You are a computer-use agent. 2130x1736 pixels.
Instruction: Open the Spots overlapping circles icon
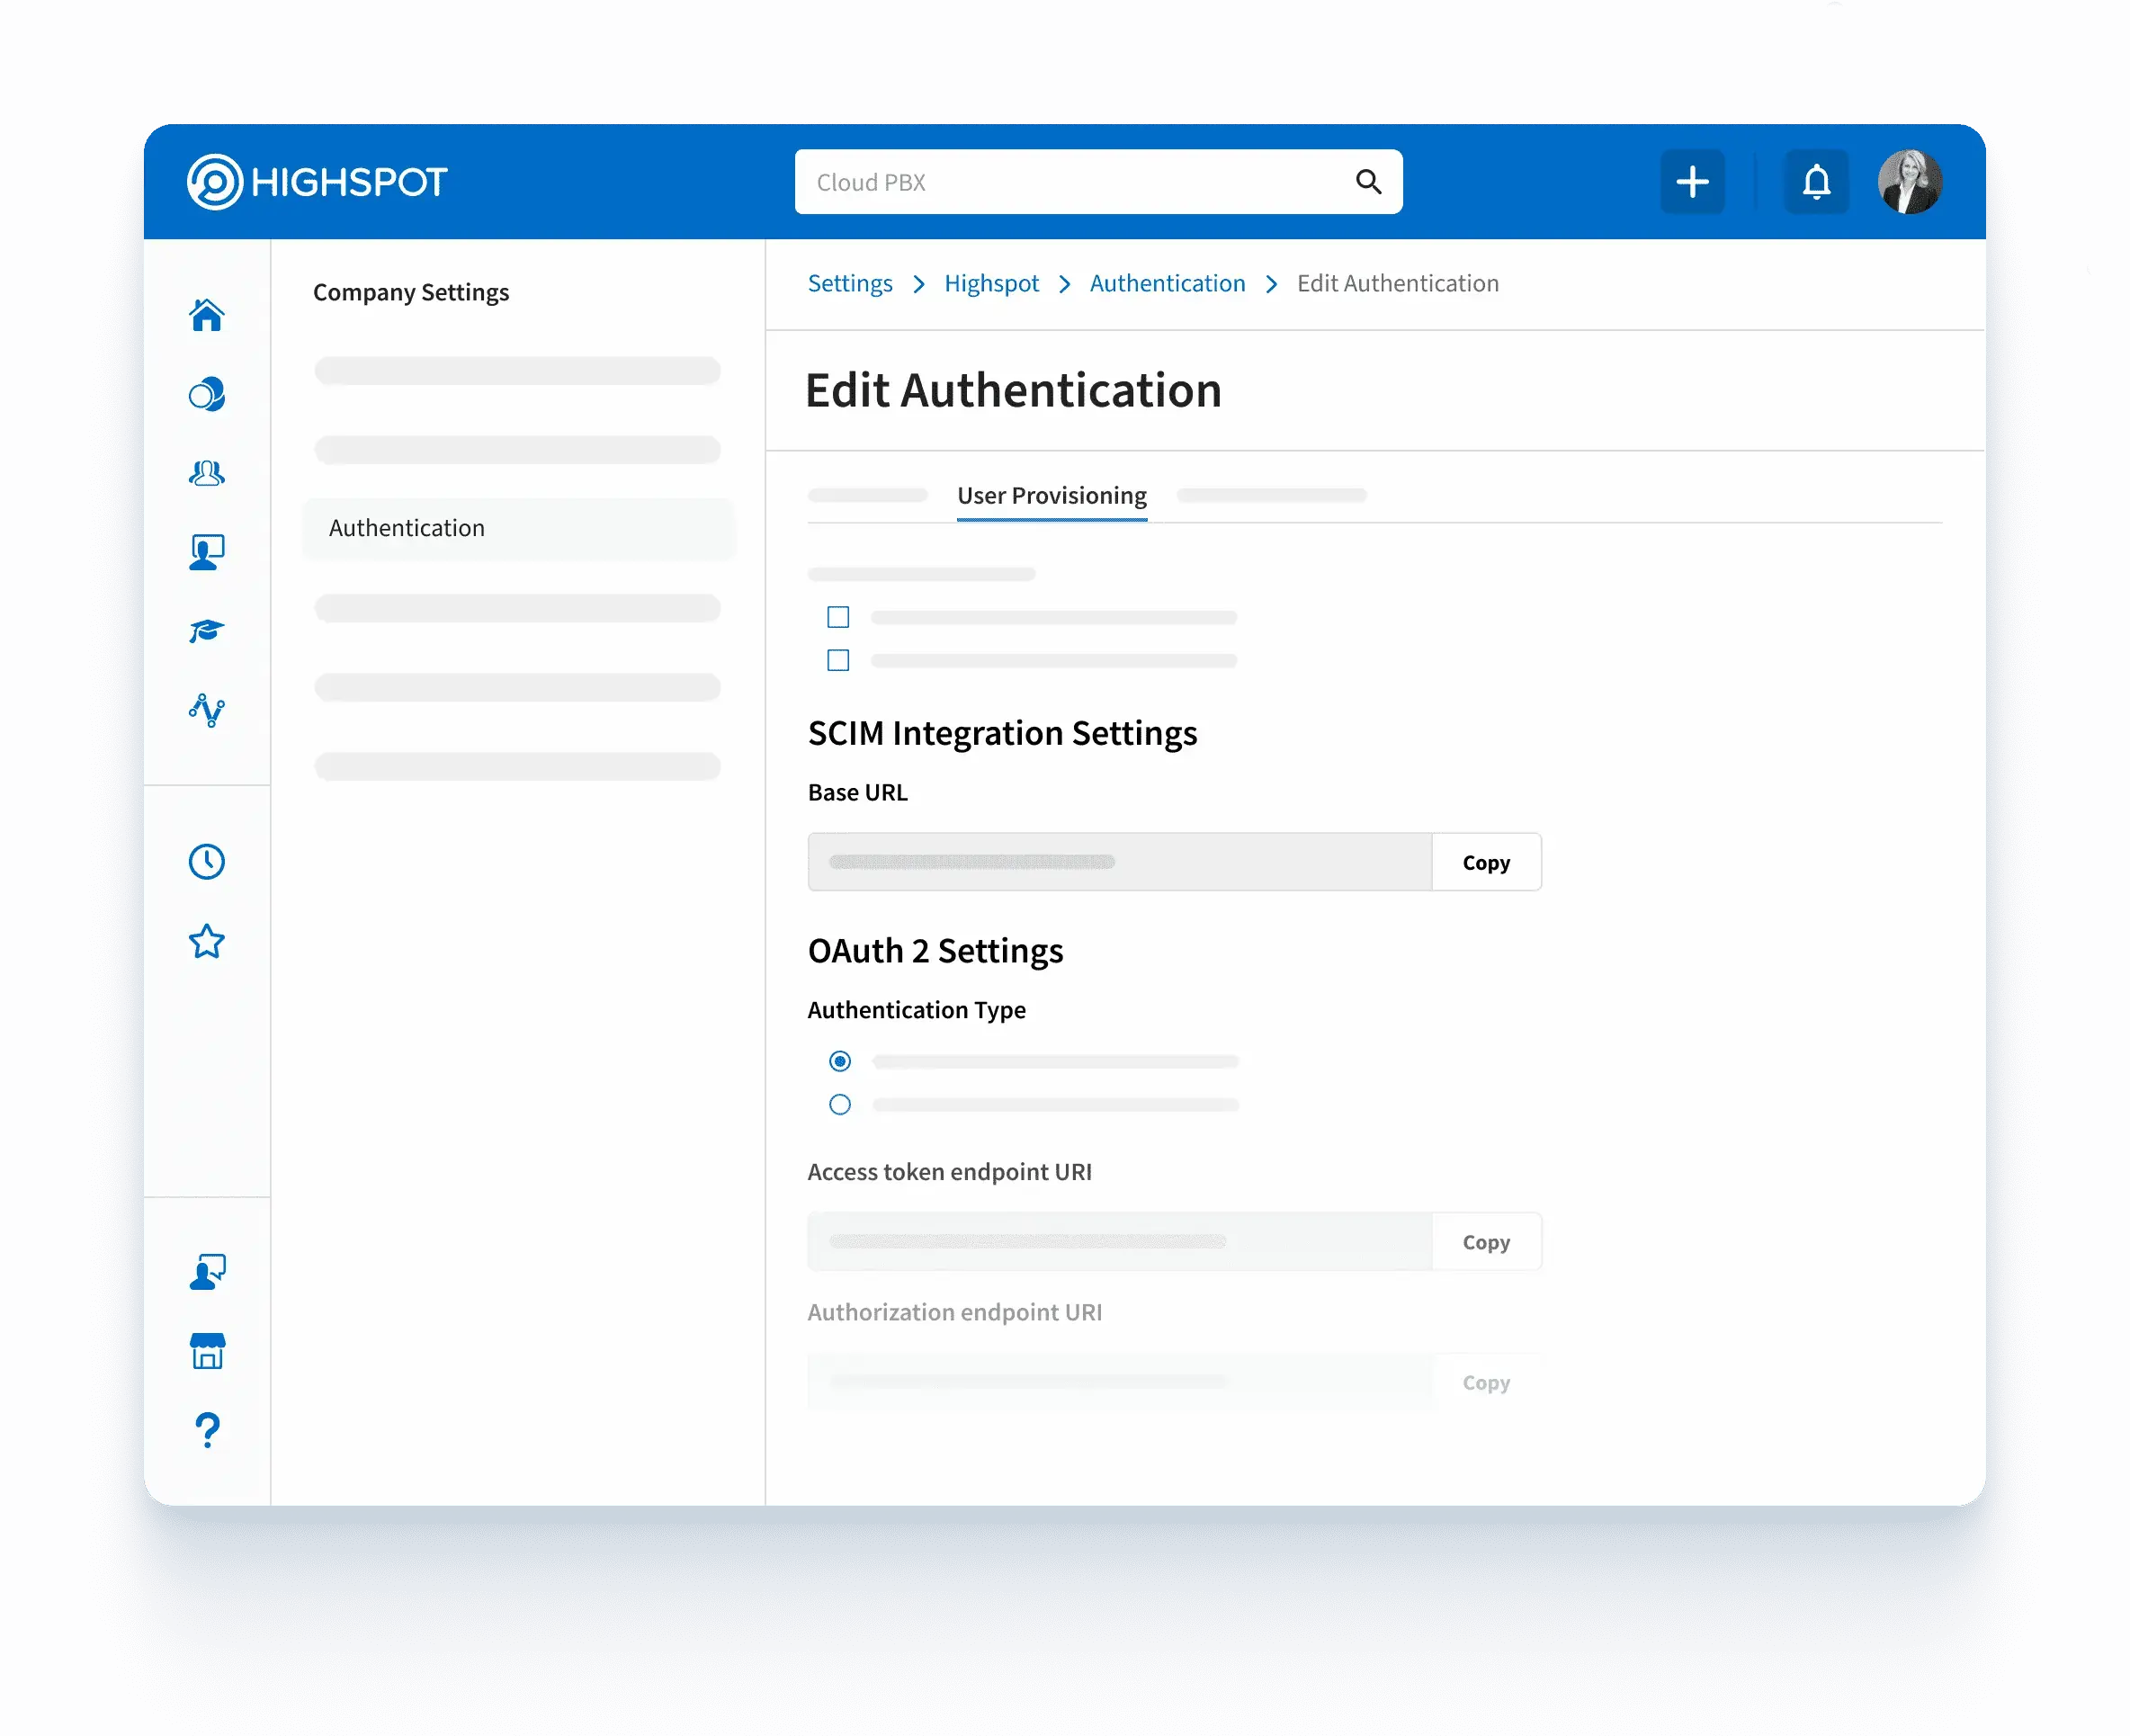click(207, 394)
